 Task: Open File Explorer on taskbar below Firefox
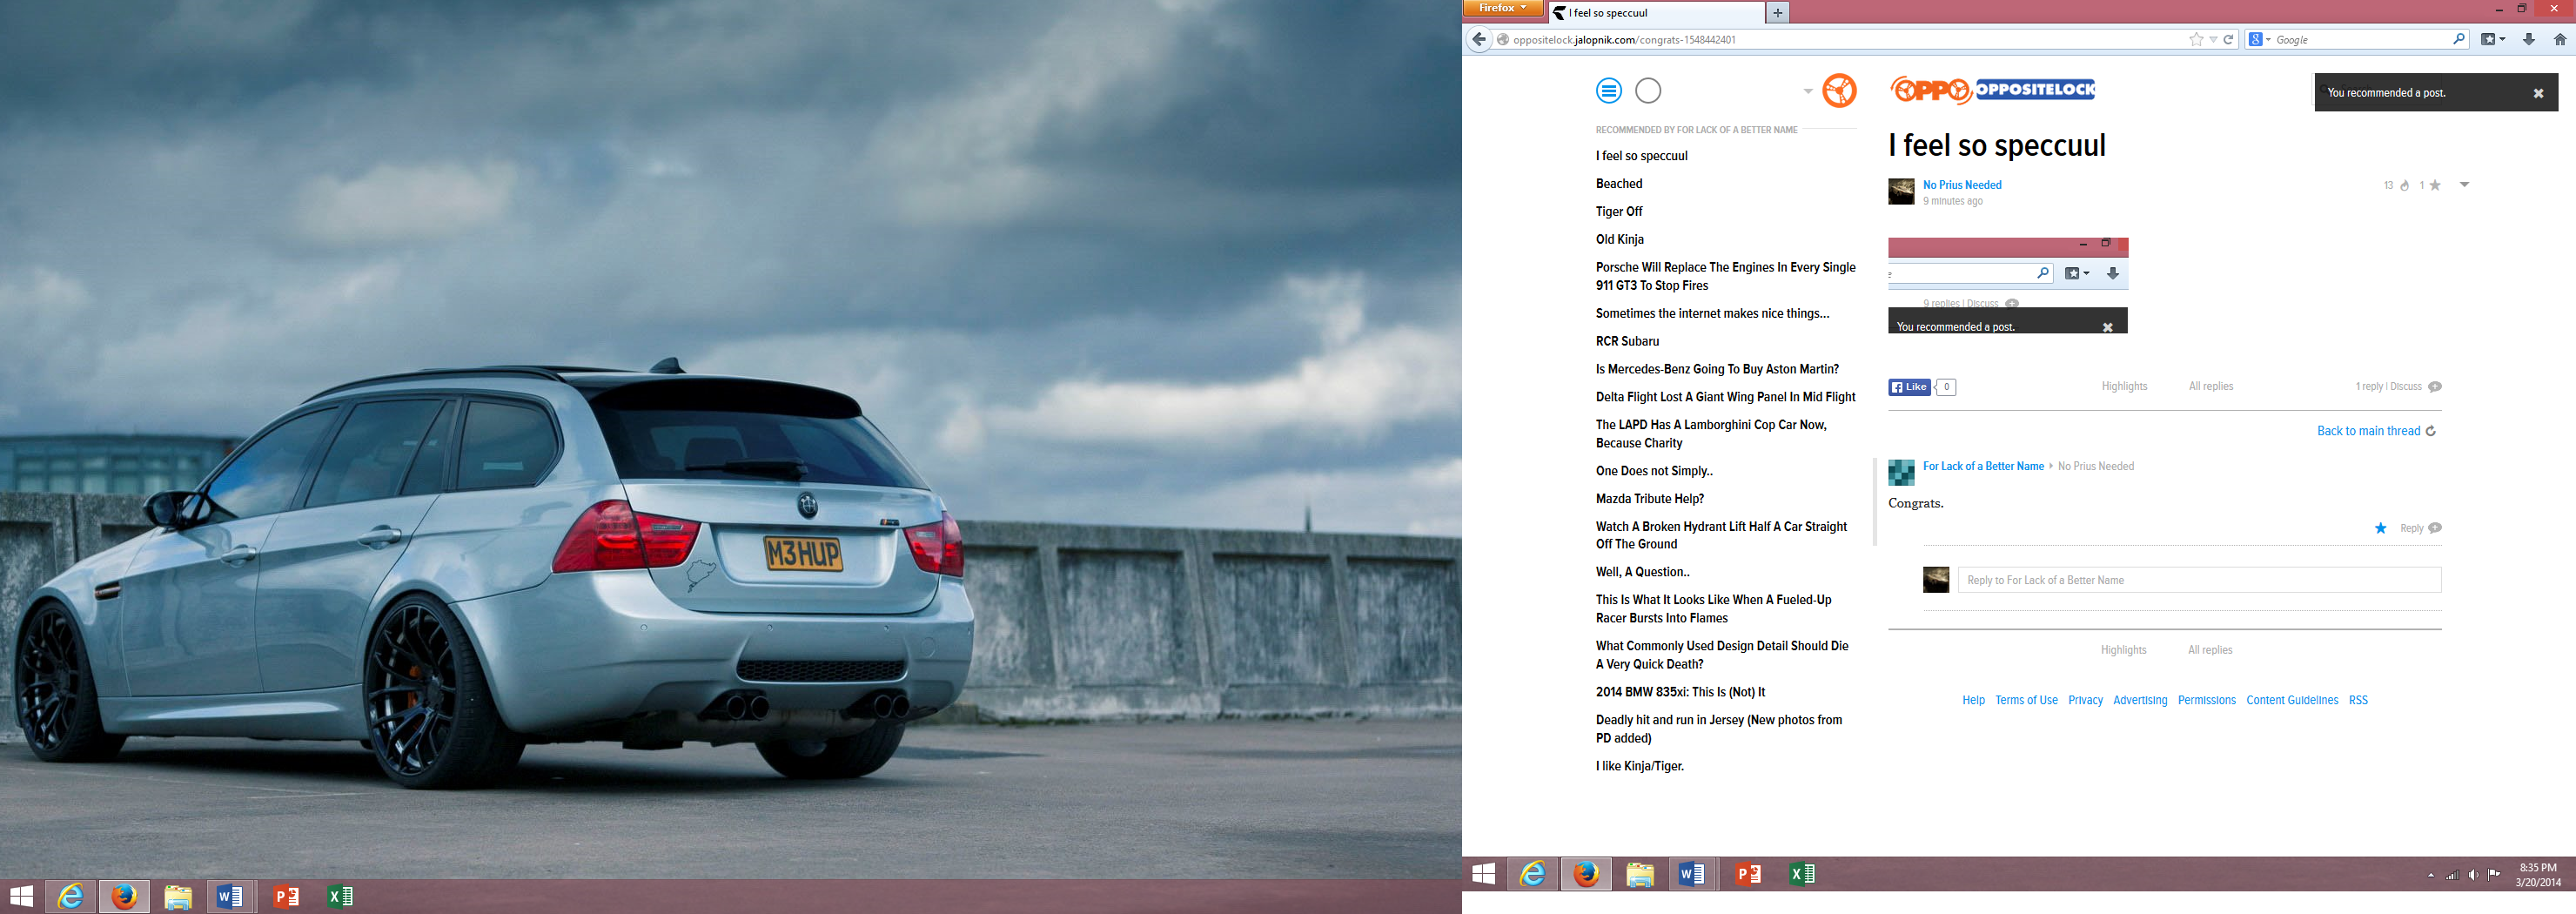coord(1640,874)
